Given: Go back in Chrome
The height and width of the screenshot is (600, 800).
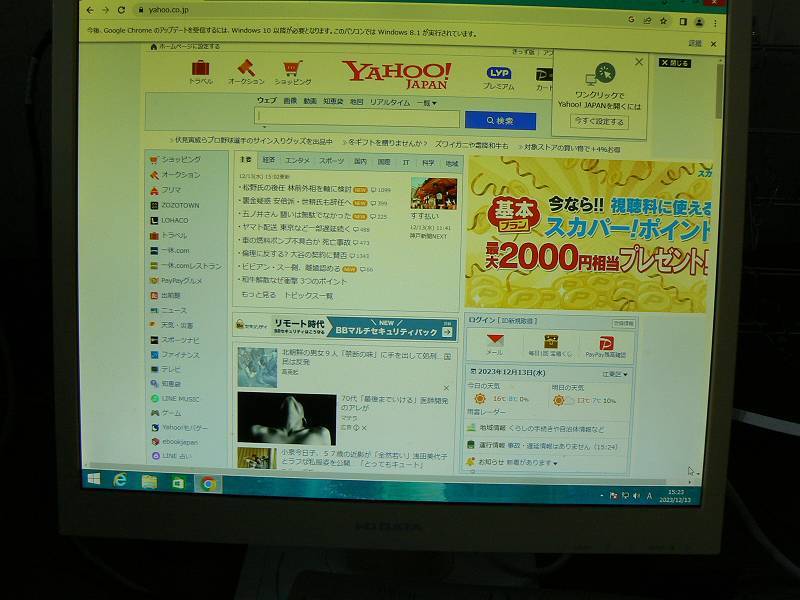Looking at the screenshot, I should tap(90, 10).
